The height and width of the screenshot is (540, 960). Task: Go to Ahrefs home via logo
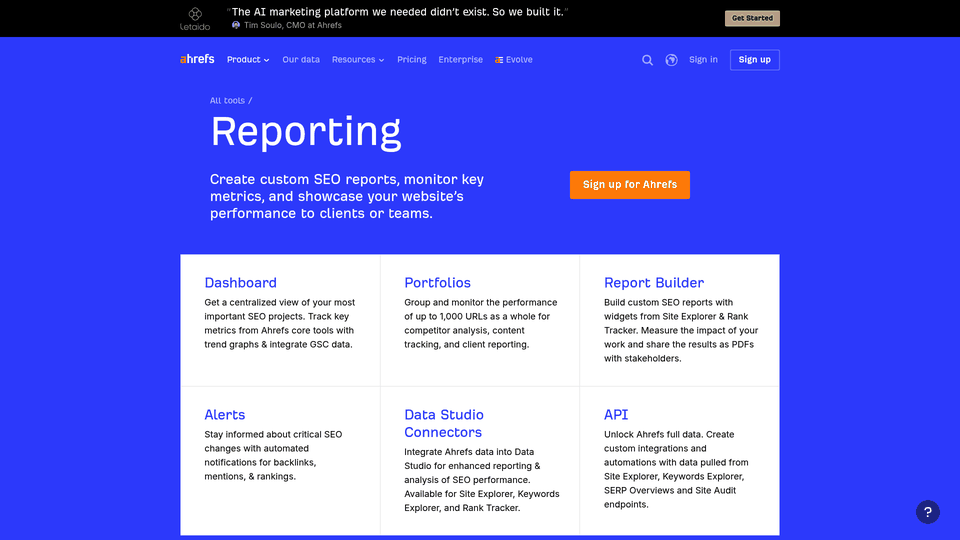pyautogui.click(x=197, y=59)
